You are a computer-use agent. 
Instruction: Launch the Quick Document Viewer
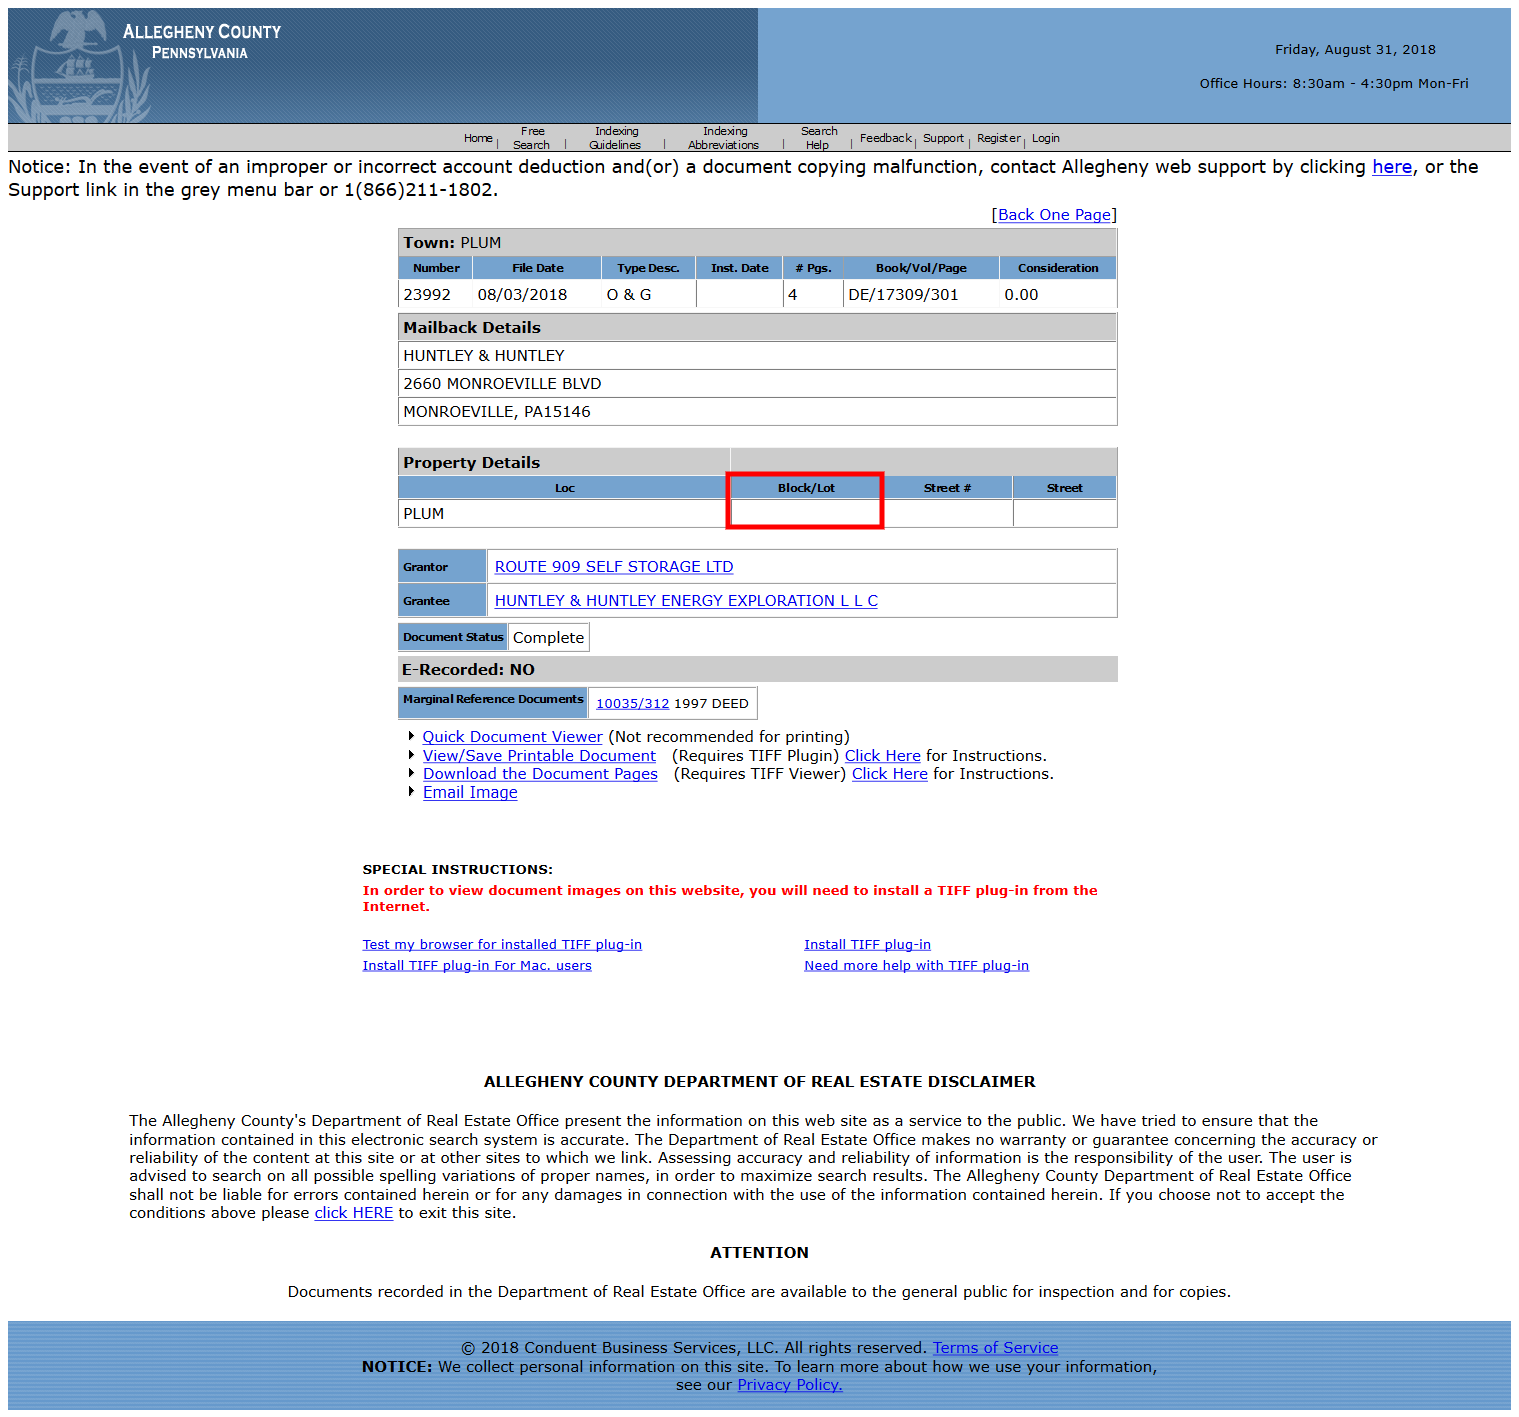pos(512,737)
